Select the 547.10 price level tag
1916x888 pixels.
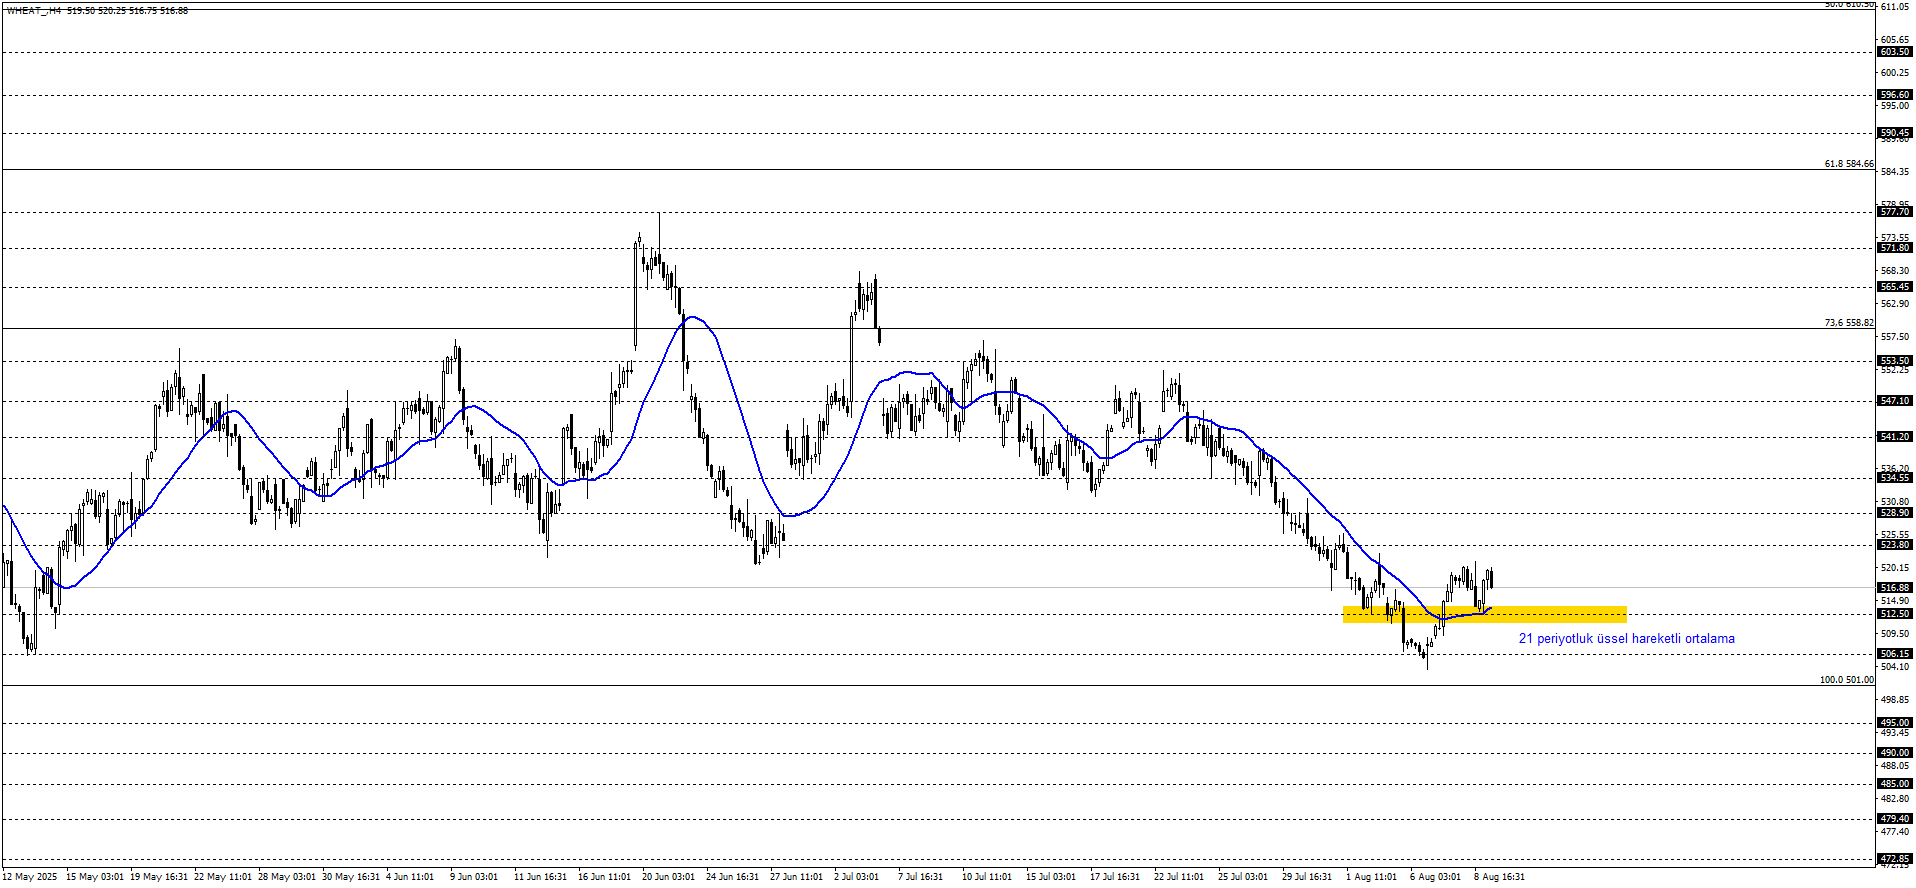[1895, 401]
